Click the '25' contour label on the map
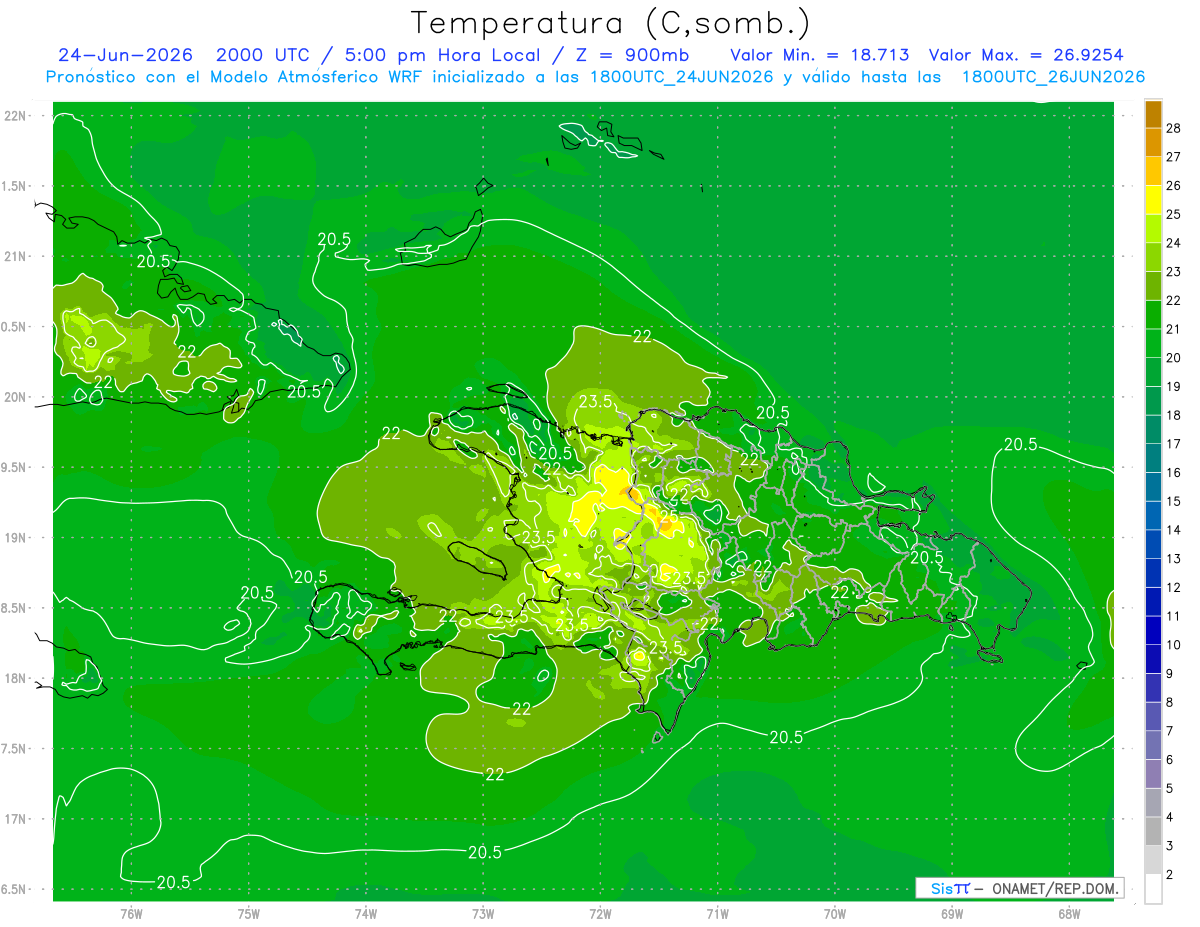1200x927 pixels. click(668, 517)
